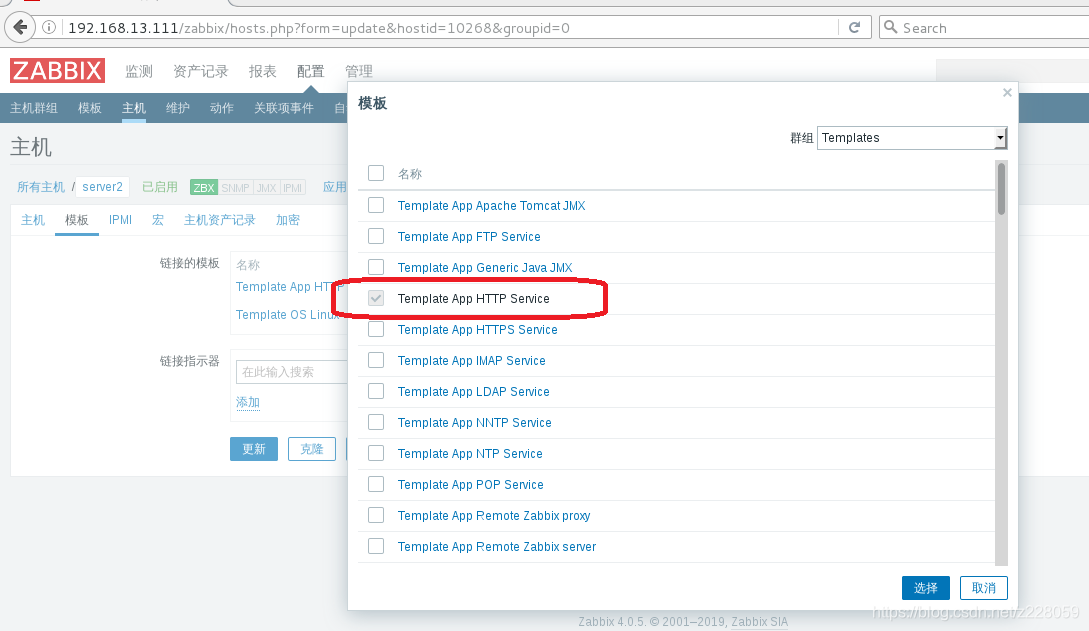Click the ZABBIX logo
The width and height of the screenshot is (1089, 631).
click(x=58, y=71)
